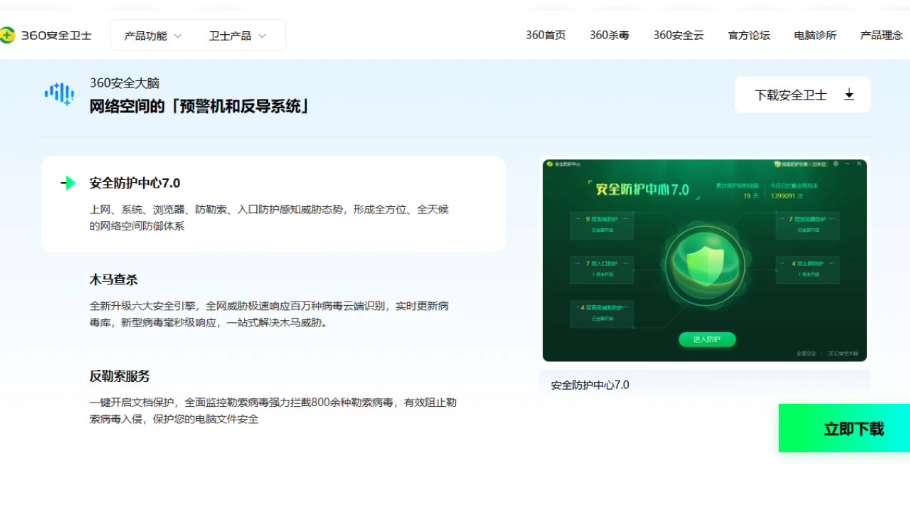Expand the 卫士产品 dropdown
Viewport: 910px width, 512px height.
tap(237, 36)
